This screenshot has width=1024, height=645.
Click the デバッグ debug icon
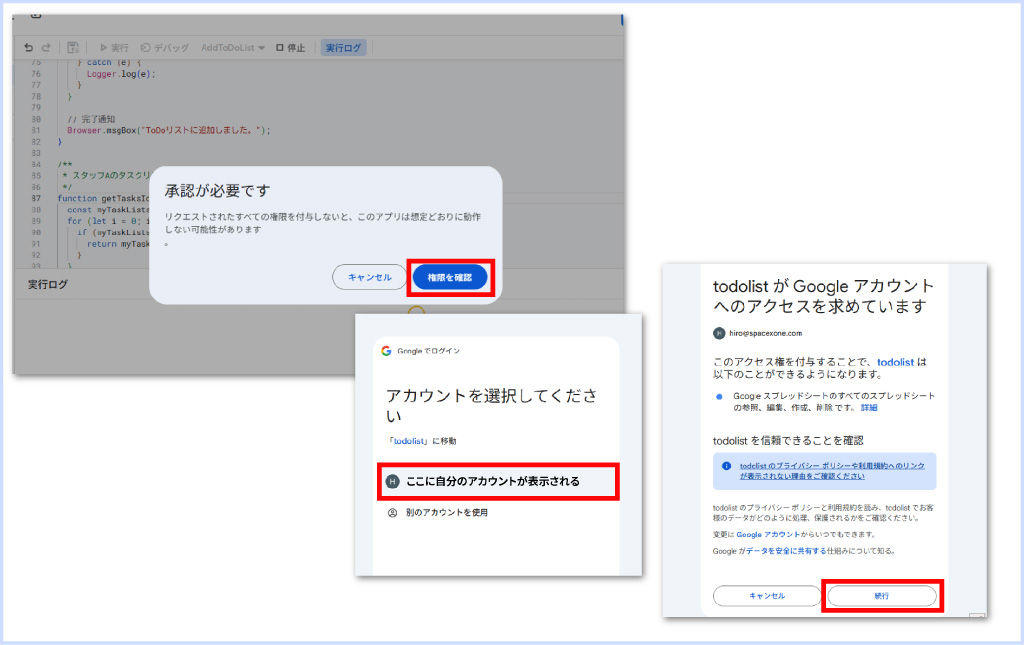146,47
